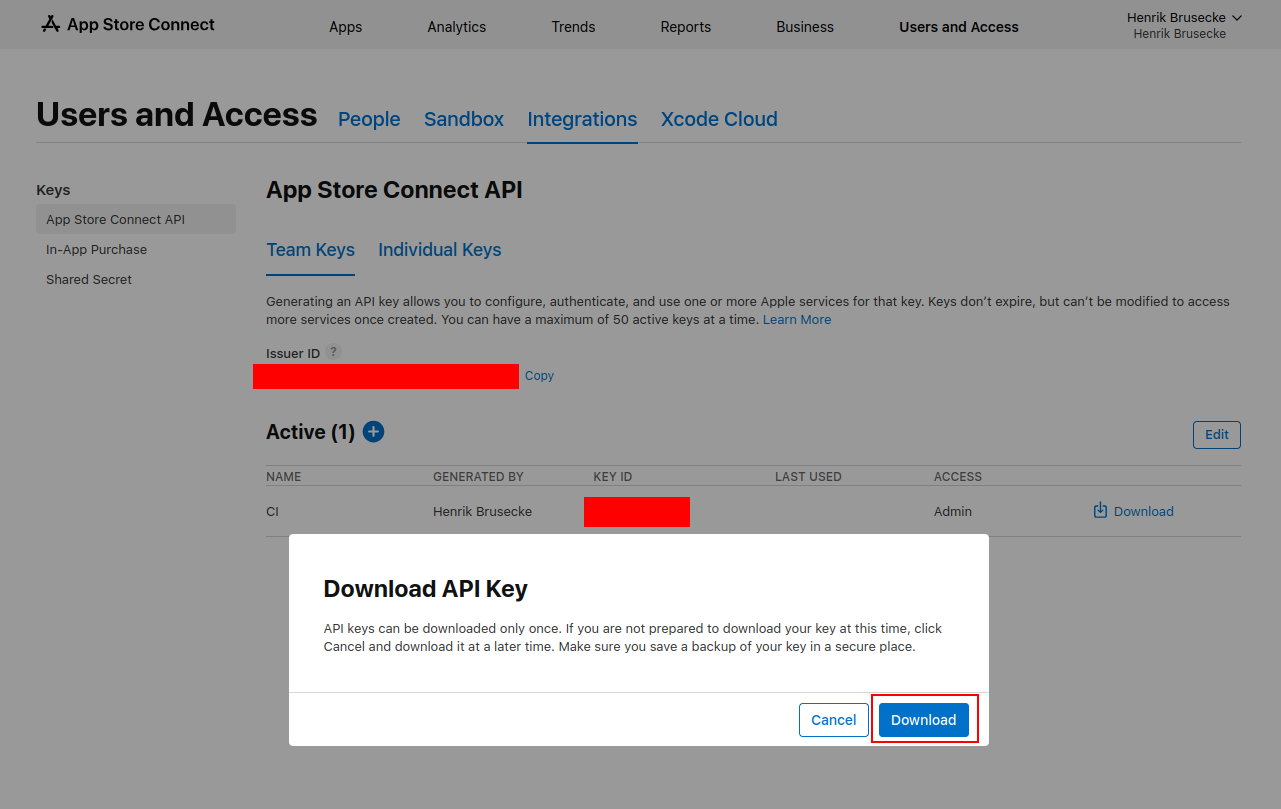Go to Trends in the top navigation
The width and height of the screenshot is (1281, 809).
point(574,27)
